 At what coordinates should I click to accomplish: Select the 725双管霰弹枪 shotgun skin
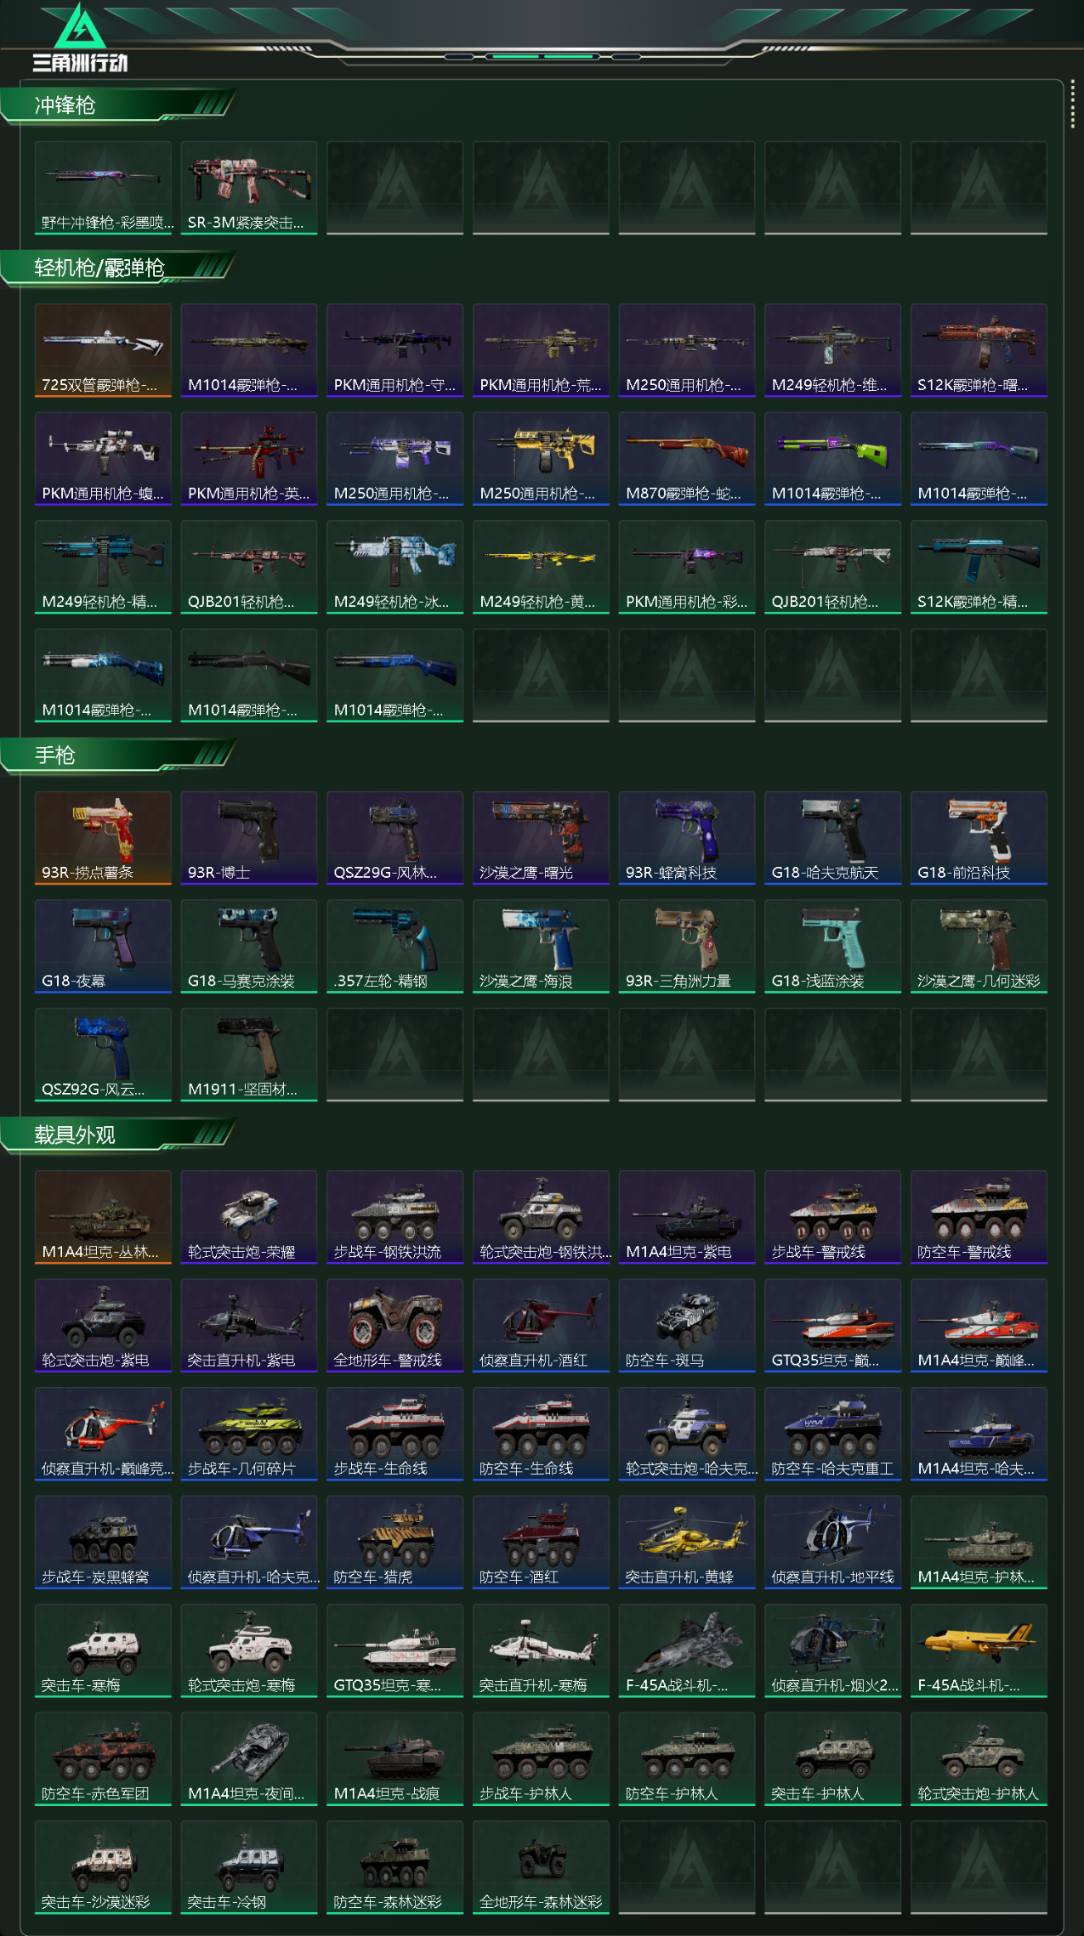tap(103, 350)
